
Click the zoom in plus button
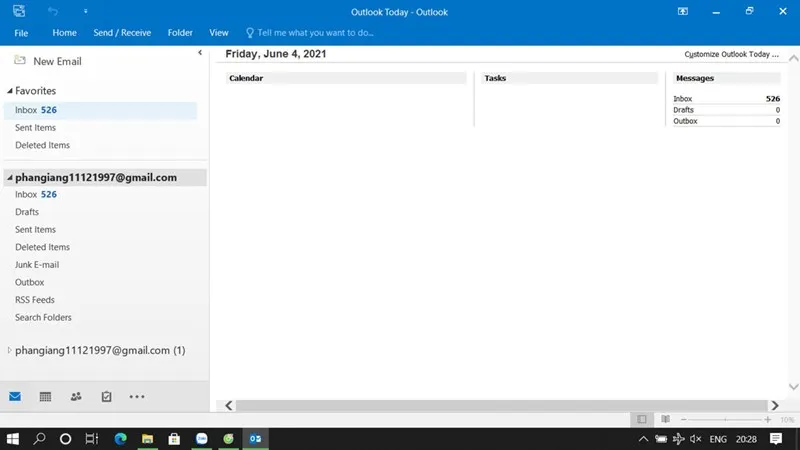pyautogui.click(x=767, y=419)
